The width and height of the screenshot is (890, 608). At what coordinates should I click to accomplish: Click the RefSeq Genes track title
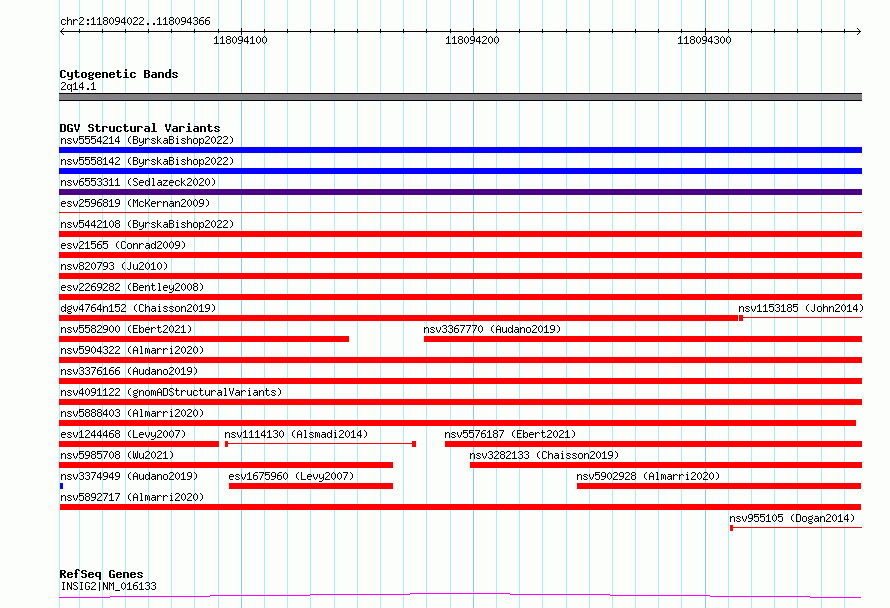coord(101,574)
